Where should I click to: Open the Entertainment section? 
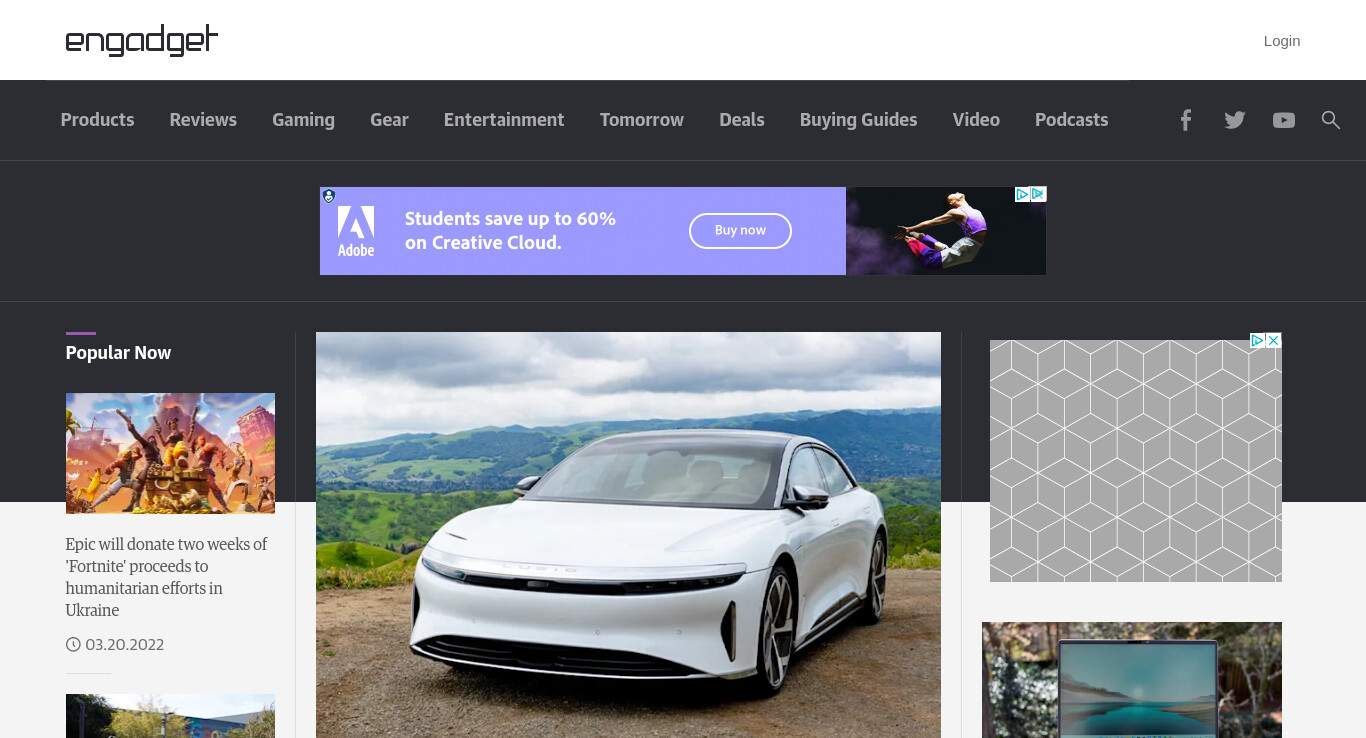[x=504, y=120]
